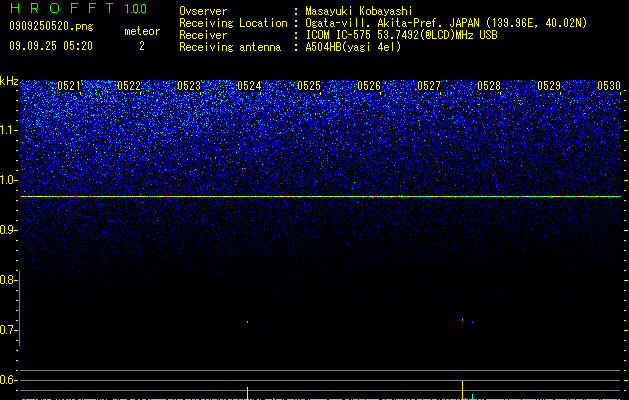Click the 0526 time marker label
The image size is (629, 400).
pos(369,86)
